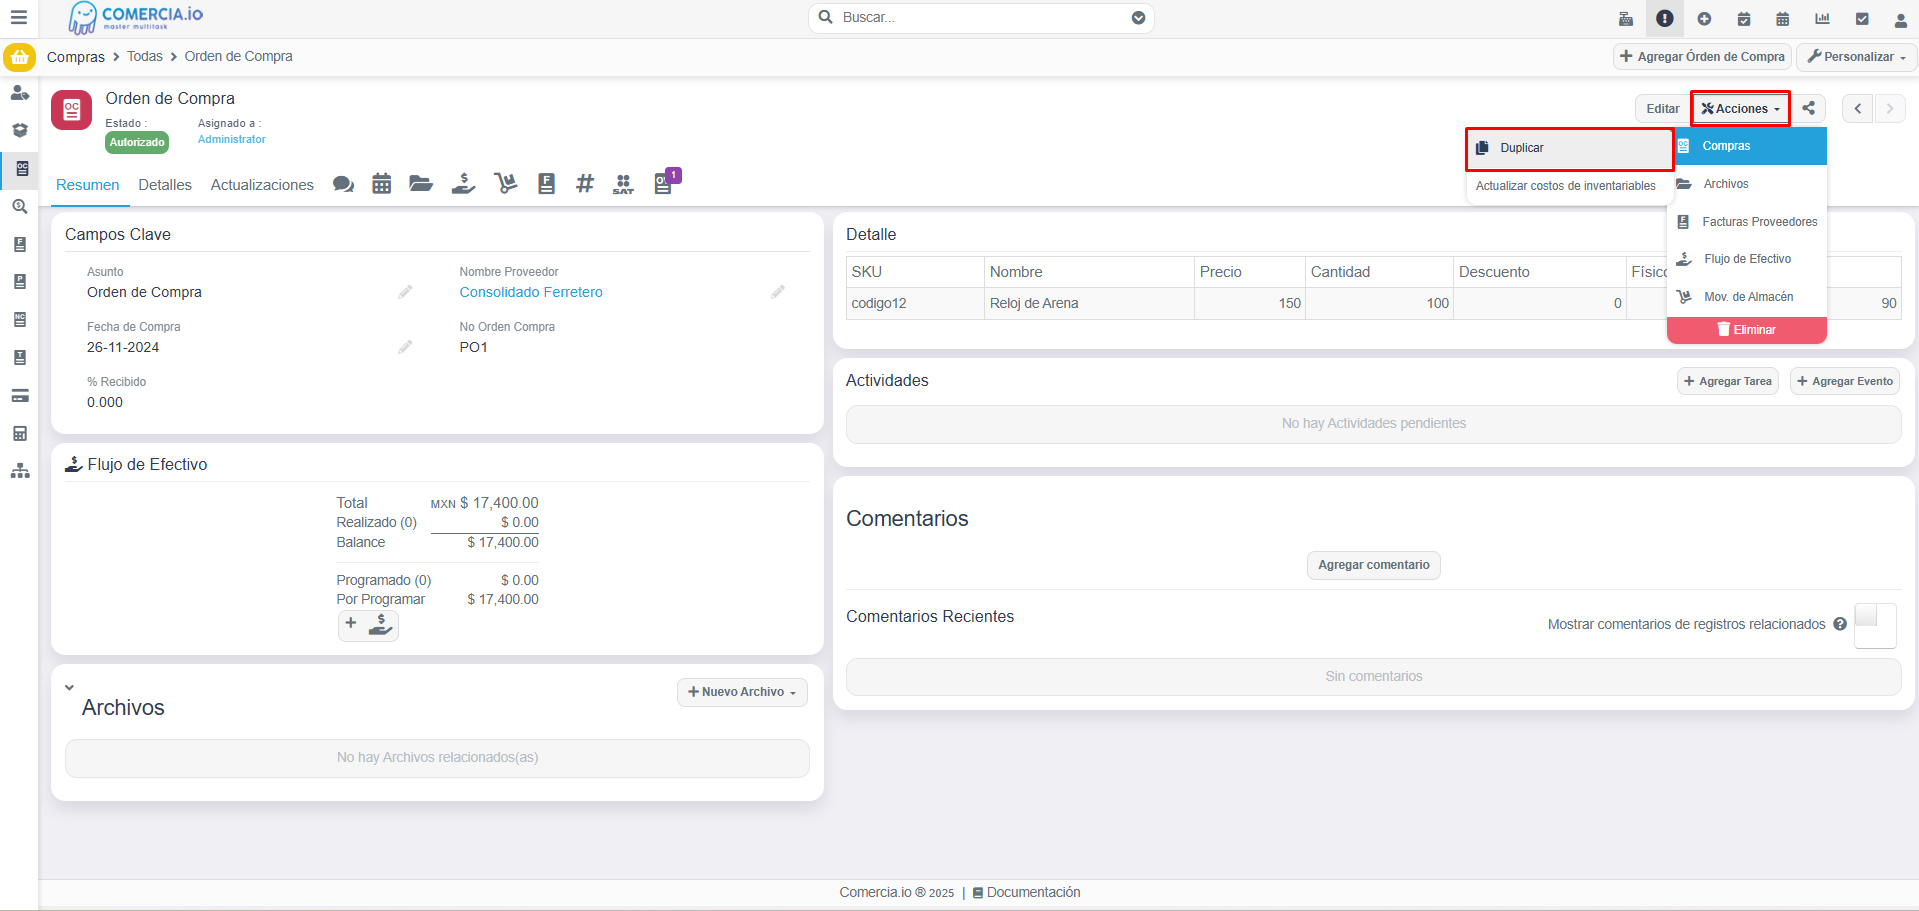Go to previous record arrow
Screen dimensions: 1919x911
click(x=1858, y=108)
